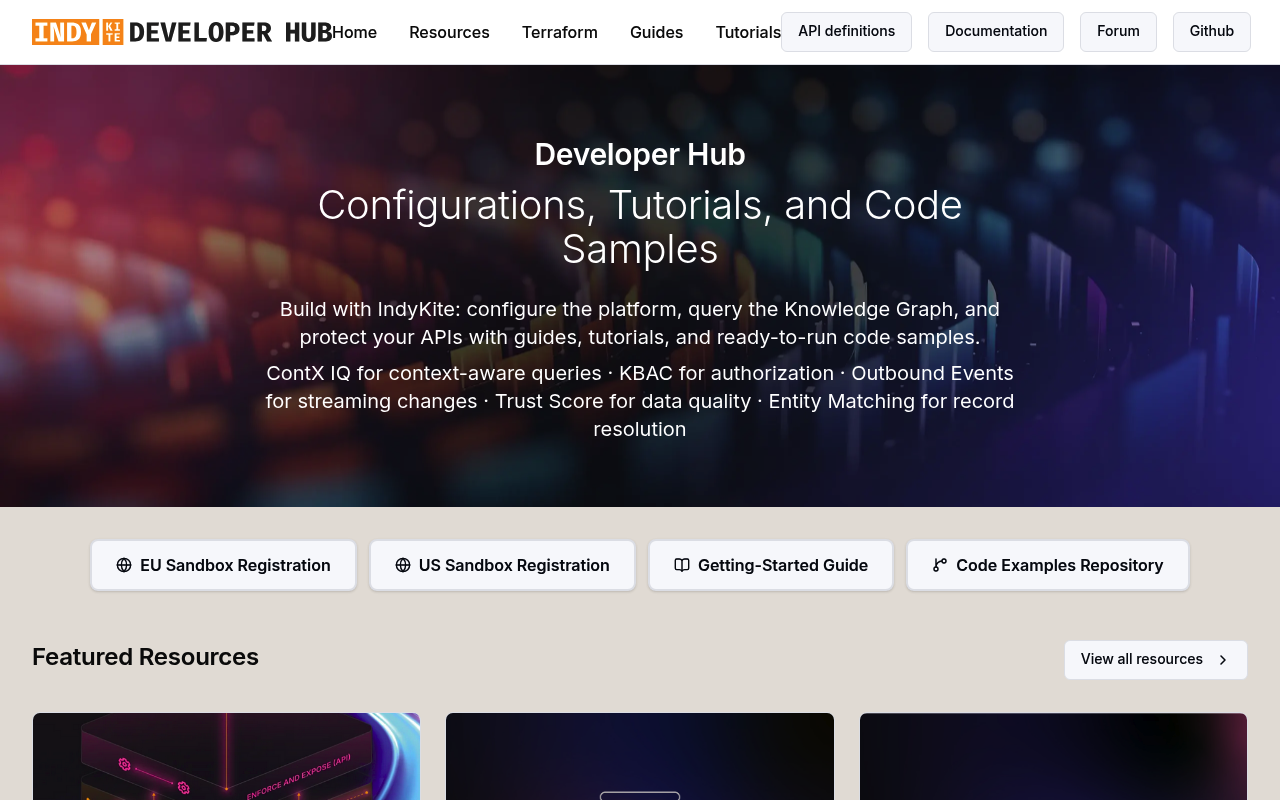
Task: Click View all resources
Action: 1156,660
